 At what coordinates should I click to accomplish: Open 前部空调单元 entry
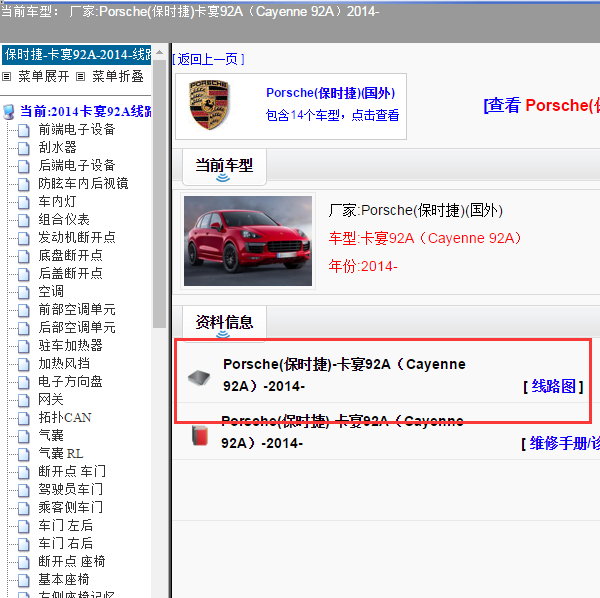coord(77,310)
